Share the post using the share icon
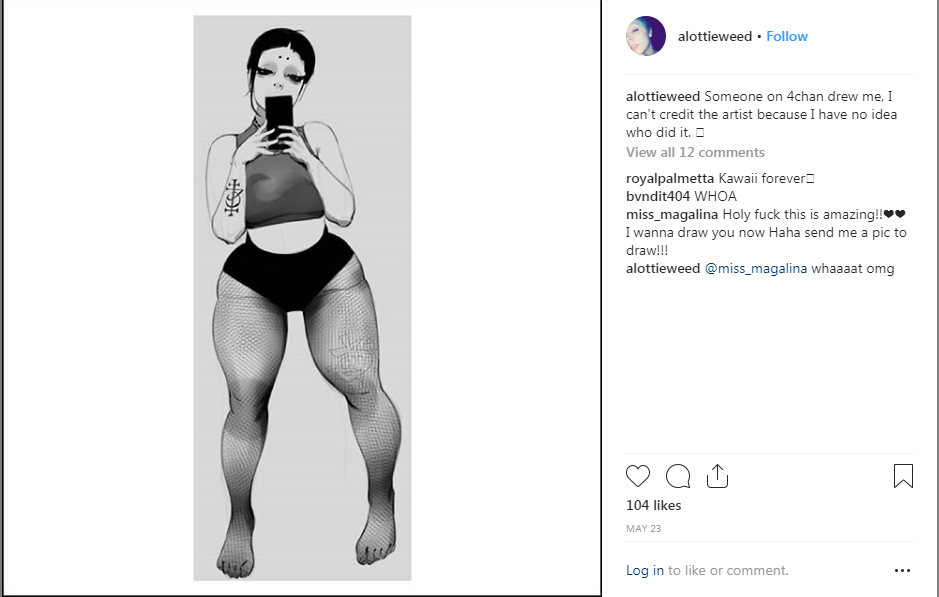This screenshot has height=597, width=939. click(717, 476)
